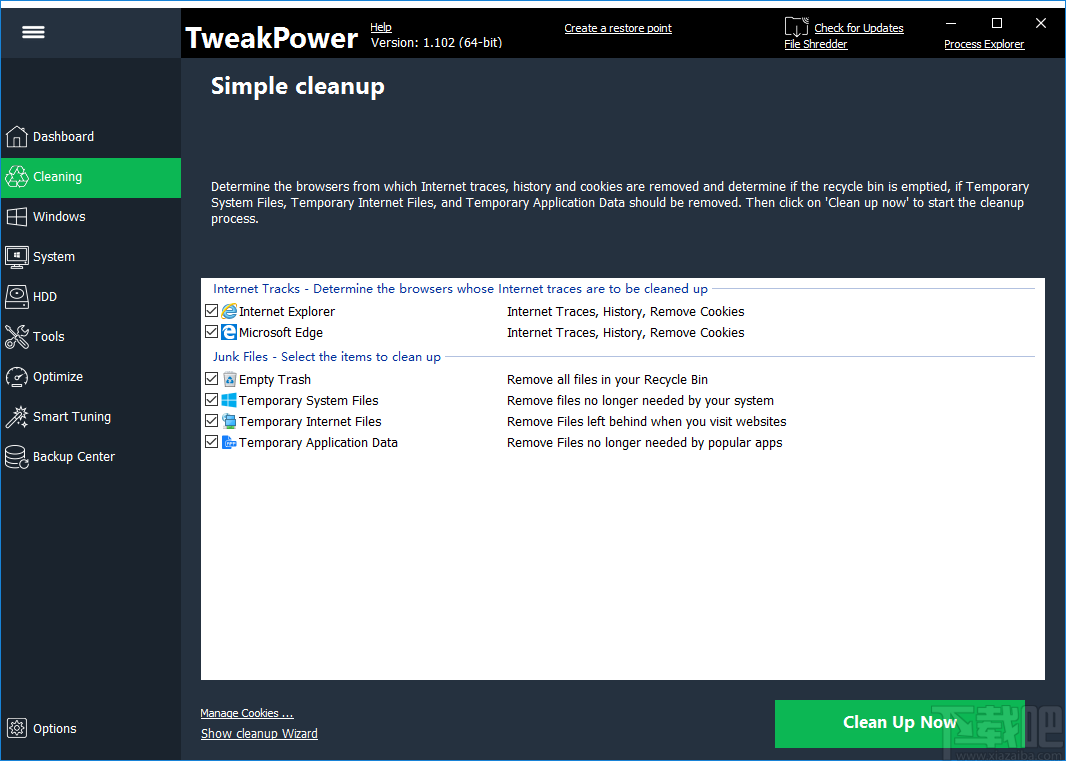1066x761 pixels.
Task: Click the Check for Updates icon
Action: pyautogui.click(x=796, y=27)
